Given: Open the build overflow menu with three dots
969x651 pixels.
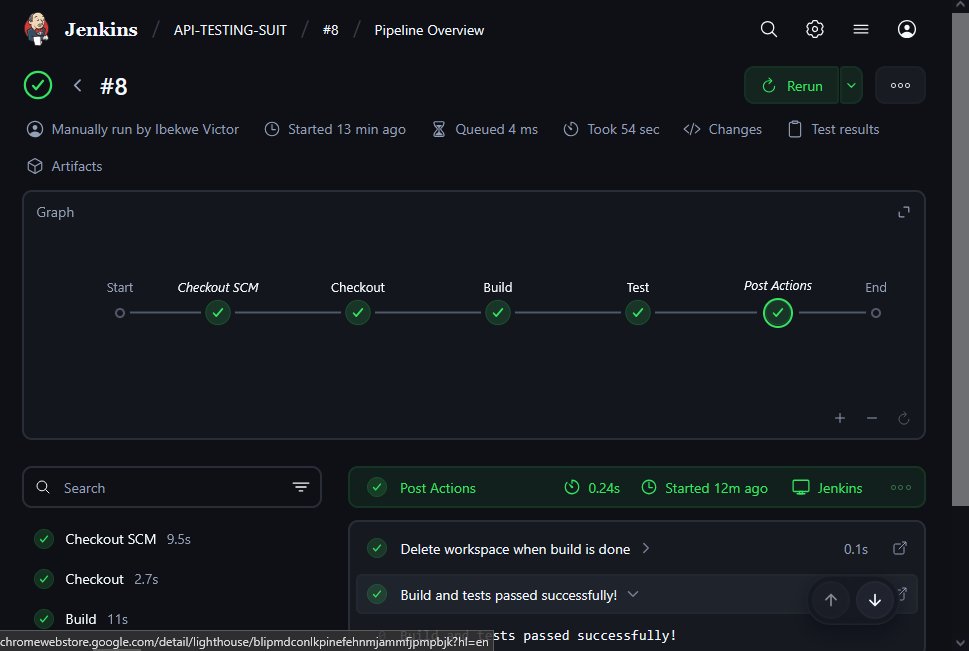Looking at the screenshot, I should tap(900, 85).
